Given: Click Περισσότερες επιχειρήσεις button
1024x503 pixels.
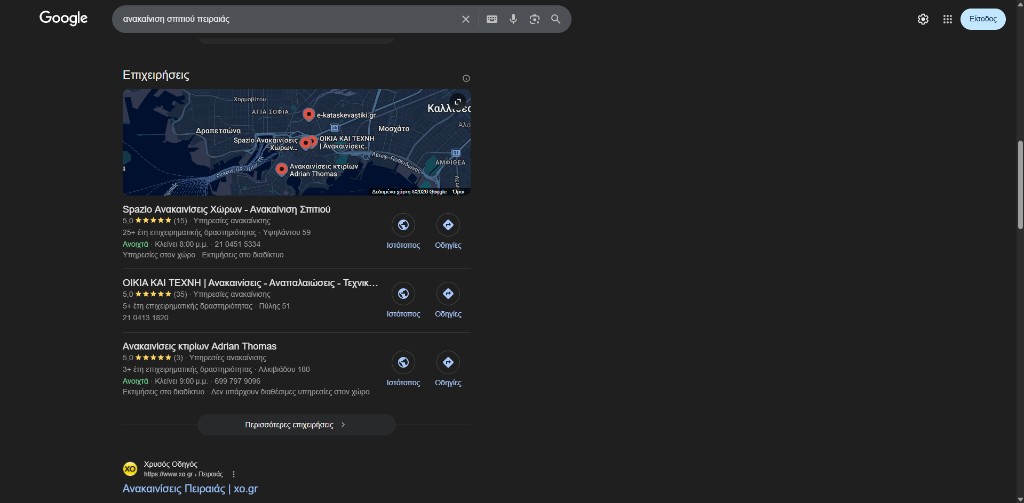Looking at the screenshot, I should coord(296,425).
